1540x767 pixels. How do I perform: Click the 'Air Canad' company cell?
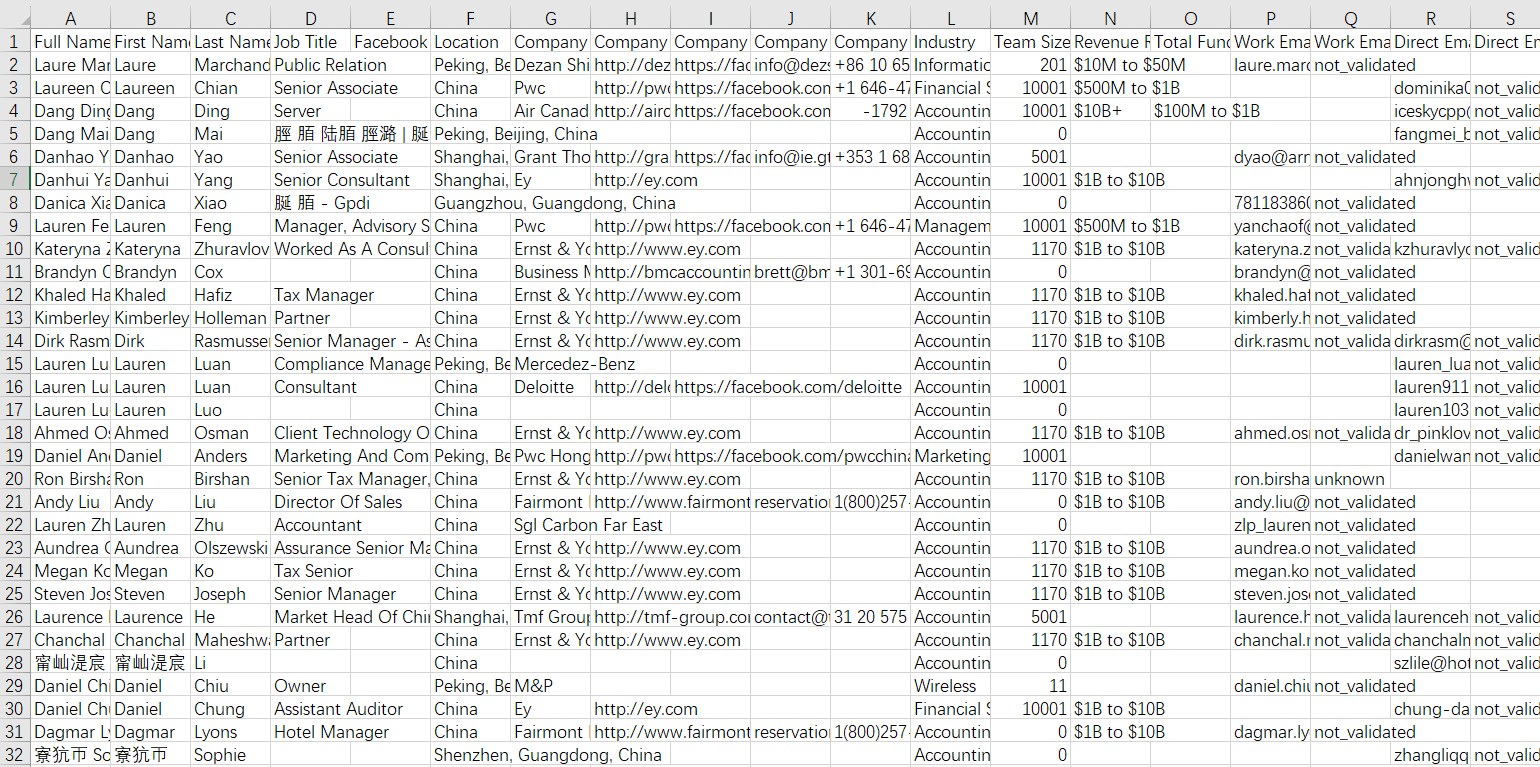(550, 111)
